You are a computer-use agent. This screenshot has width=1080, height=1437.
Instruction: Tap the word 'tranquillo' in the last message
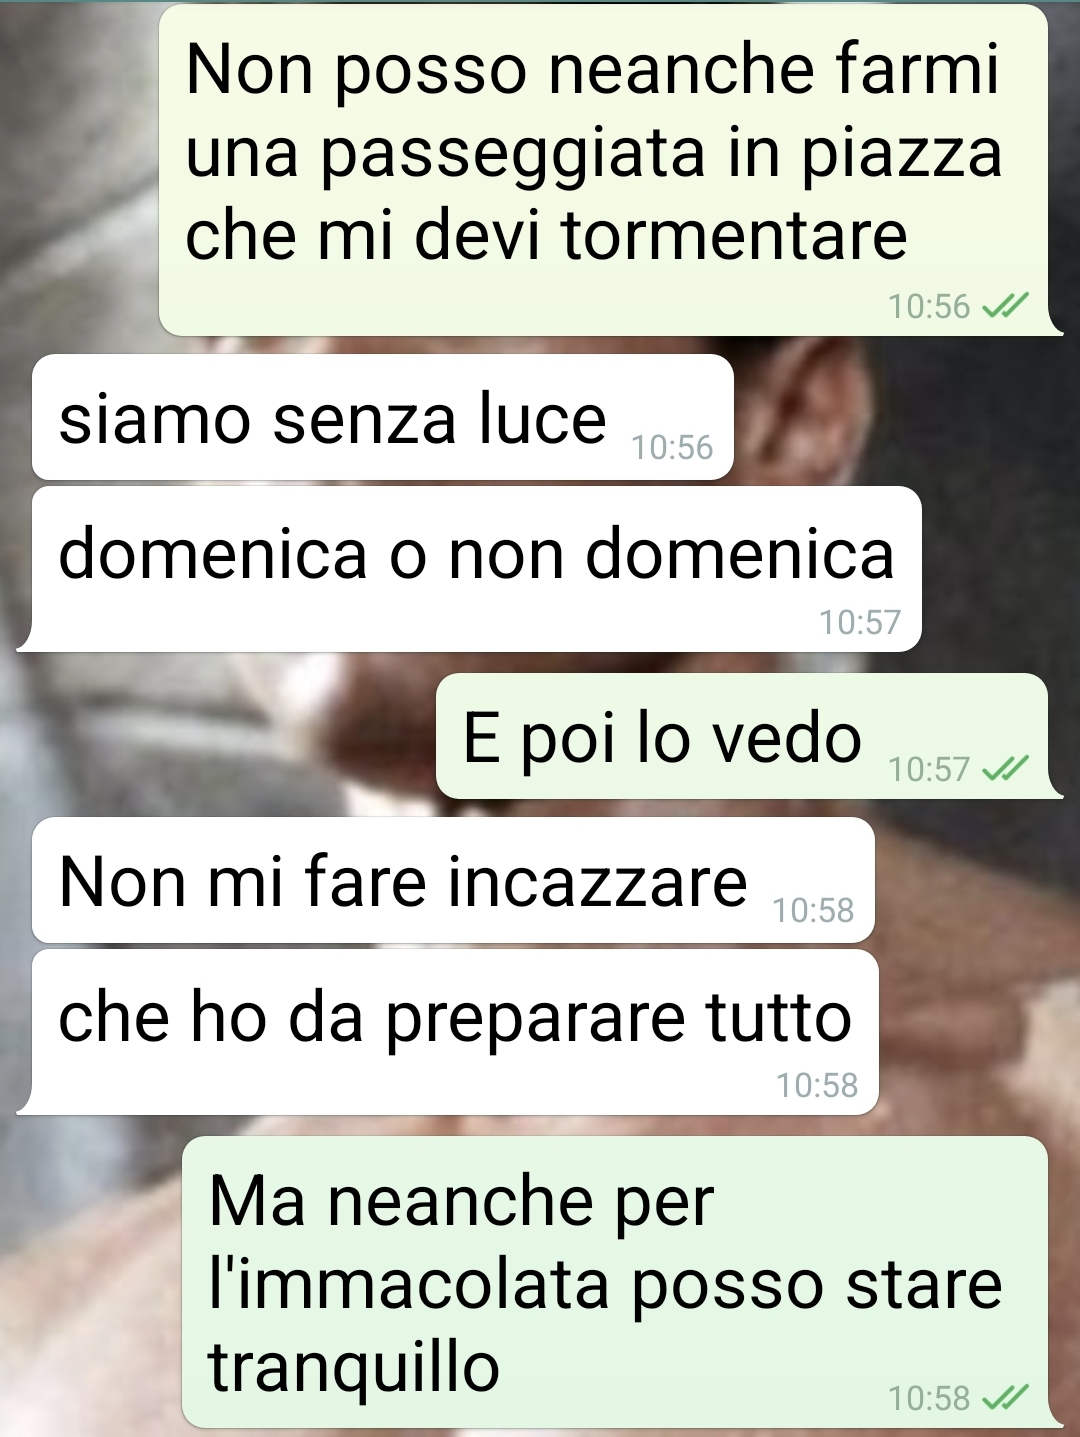[x=353, y=1369]
